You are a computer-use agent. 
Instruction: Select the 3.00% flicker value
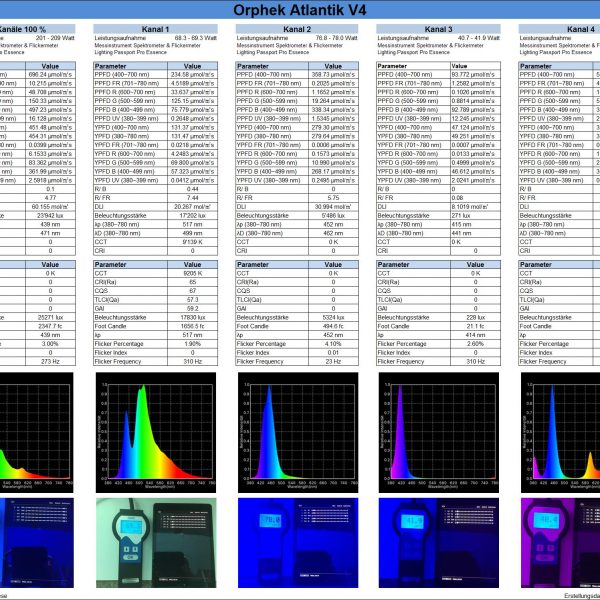click(50, 344)
